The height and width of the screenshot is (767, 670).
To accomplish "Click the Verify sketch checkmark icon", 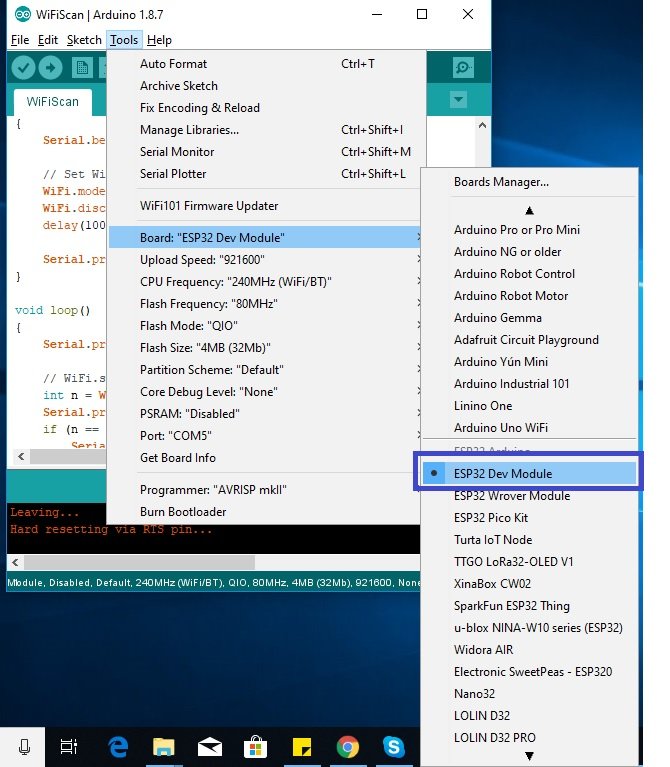I will [23, 68].
